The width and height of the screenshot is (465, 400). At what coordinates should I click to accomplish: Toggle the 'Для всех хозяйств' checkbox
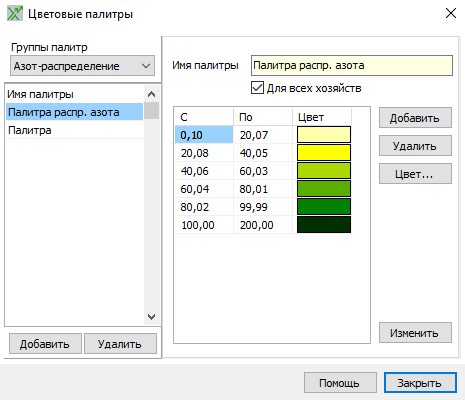tap(257, 88)
